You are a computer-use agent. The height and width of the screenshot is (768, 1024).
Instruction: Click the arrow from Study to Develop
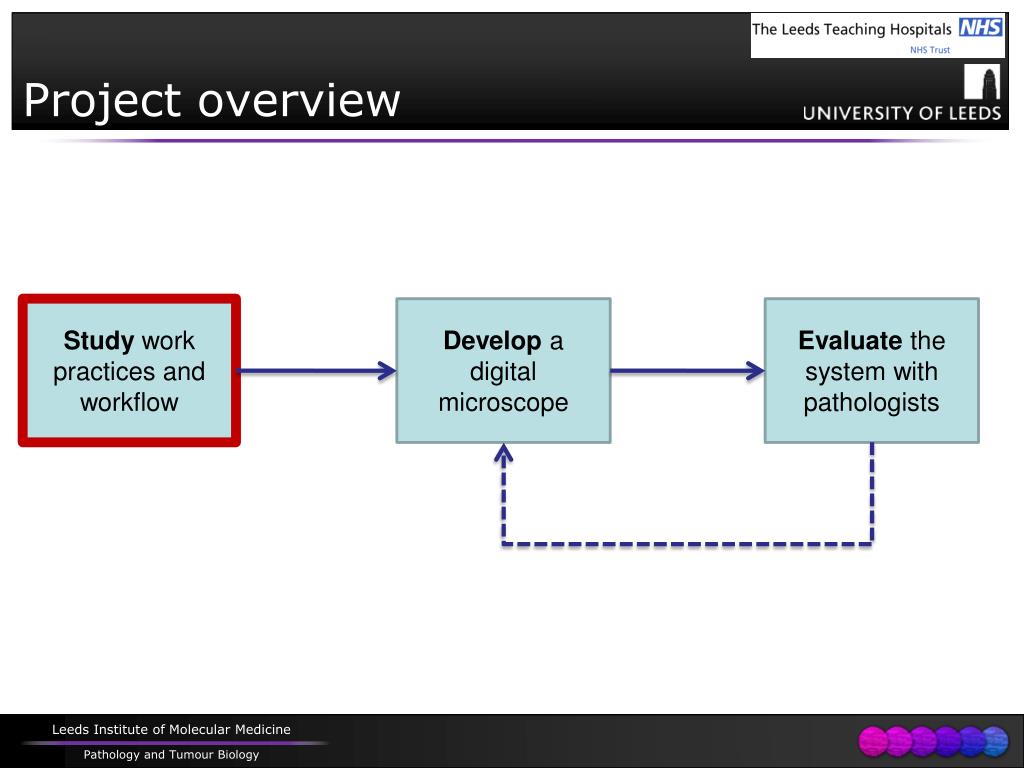(317, 371)
